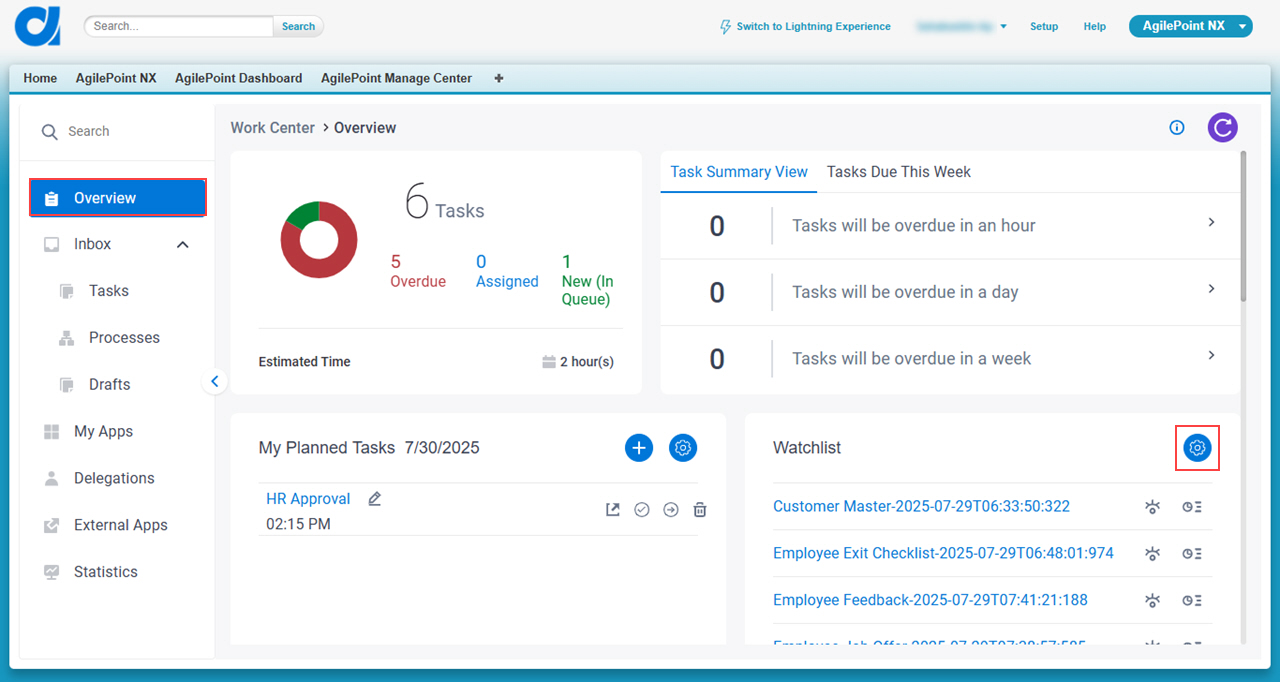Open the AgilePoint Manage Center tab

[x=396, y=78]
